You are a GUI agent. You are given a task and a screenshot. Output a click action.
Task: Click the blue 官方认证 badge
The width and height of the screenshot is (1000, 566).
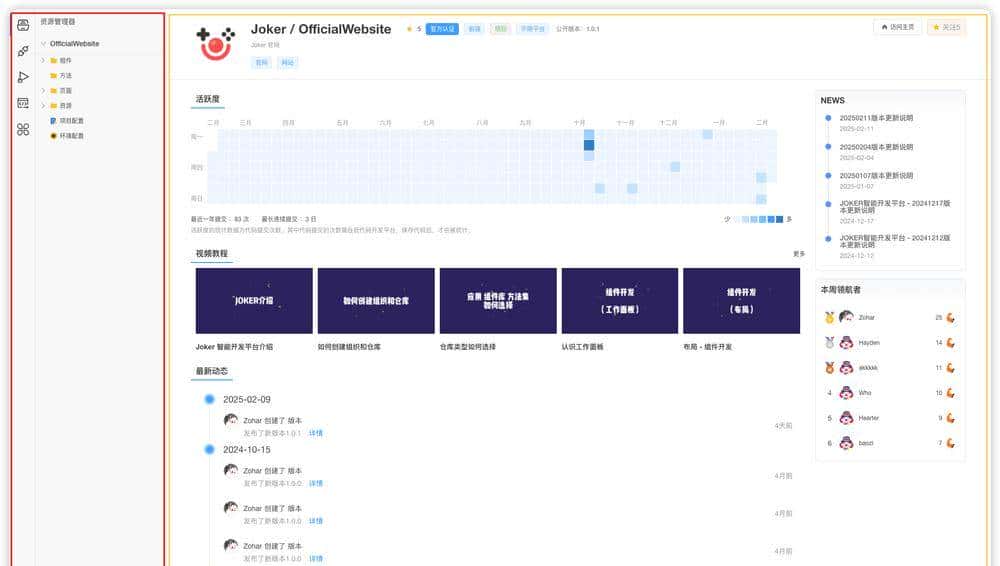point(442,29)
